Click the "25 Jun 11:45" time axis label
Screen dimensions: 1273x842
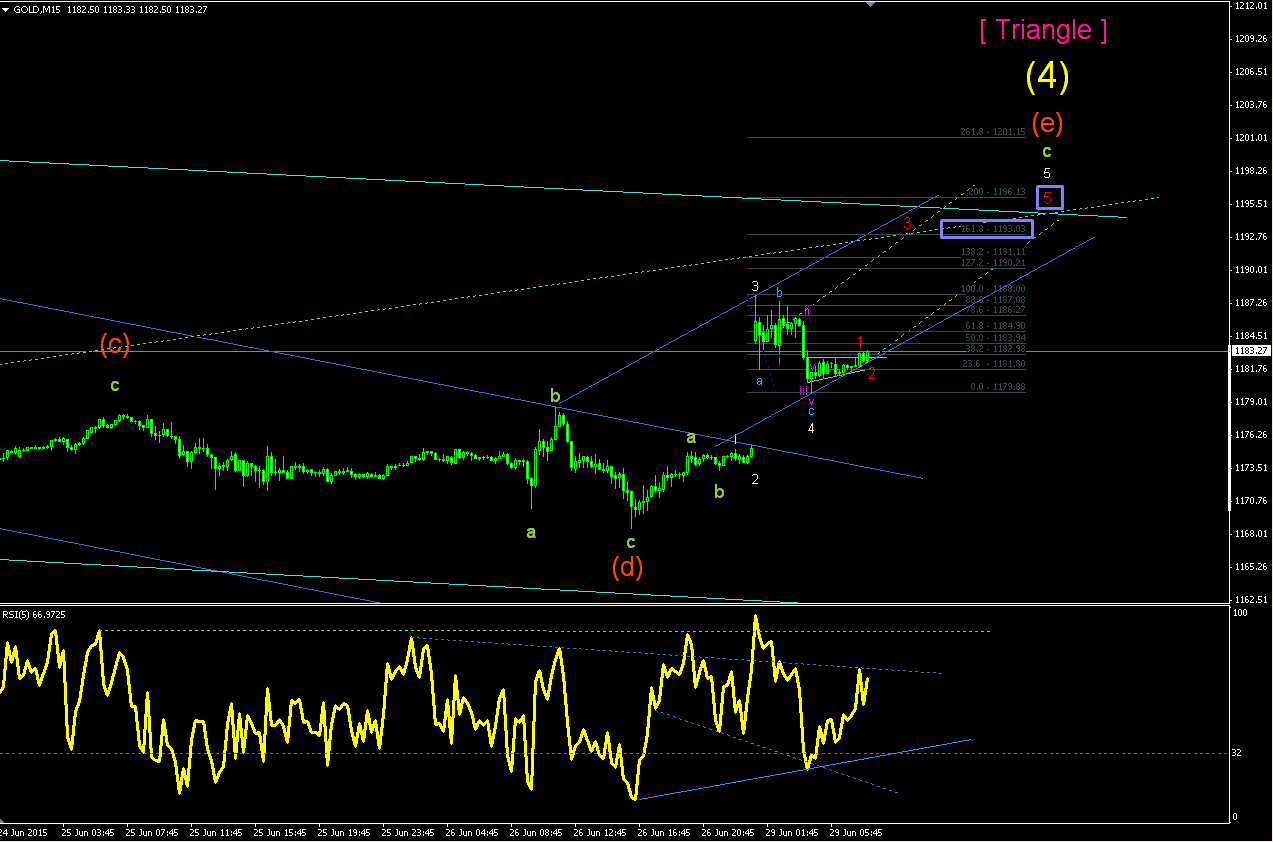pos(216,832)
